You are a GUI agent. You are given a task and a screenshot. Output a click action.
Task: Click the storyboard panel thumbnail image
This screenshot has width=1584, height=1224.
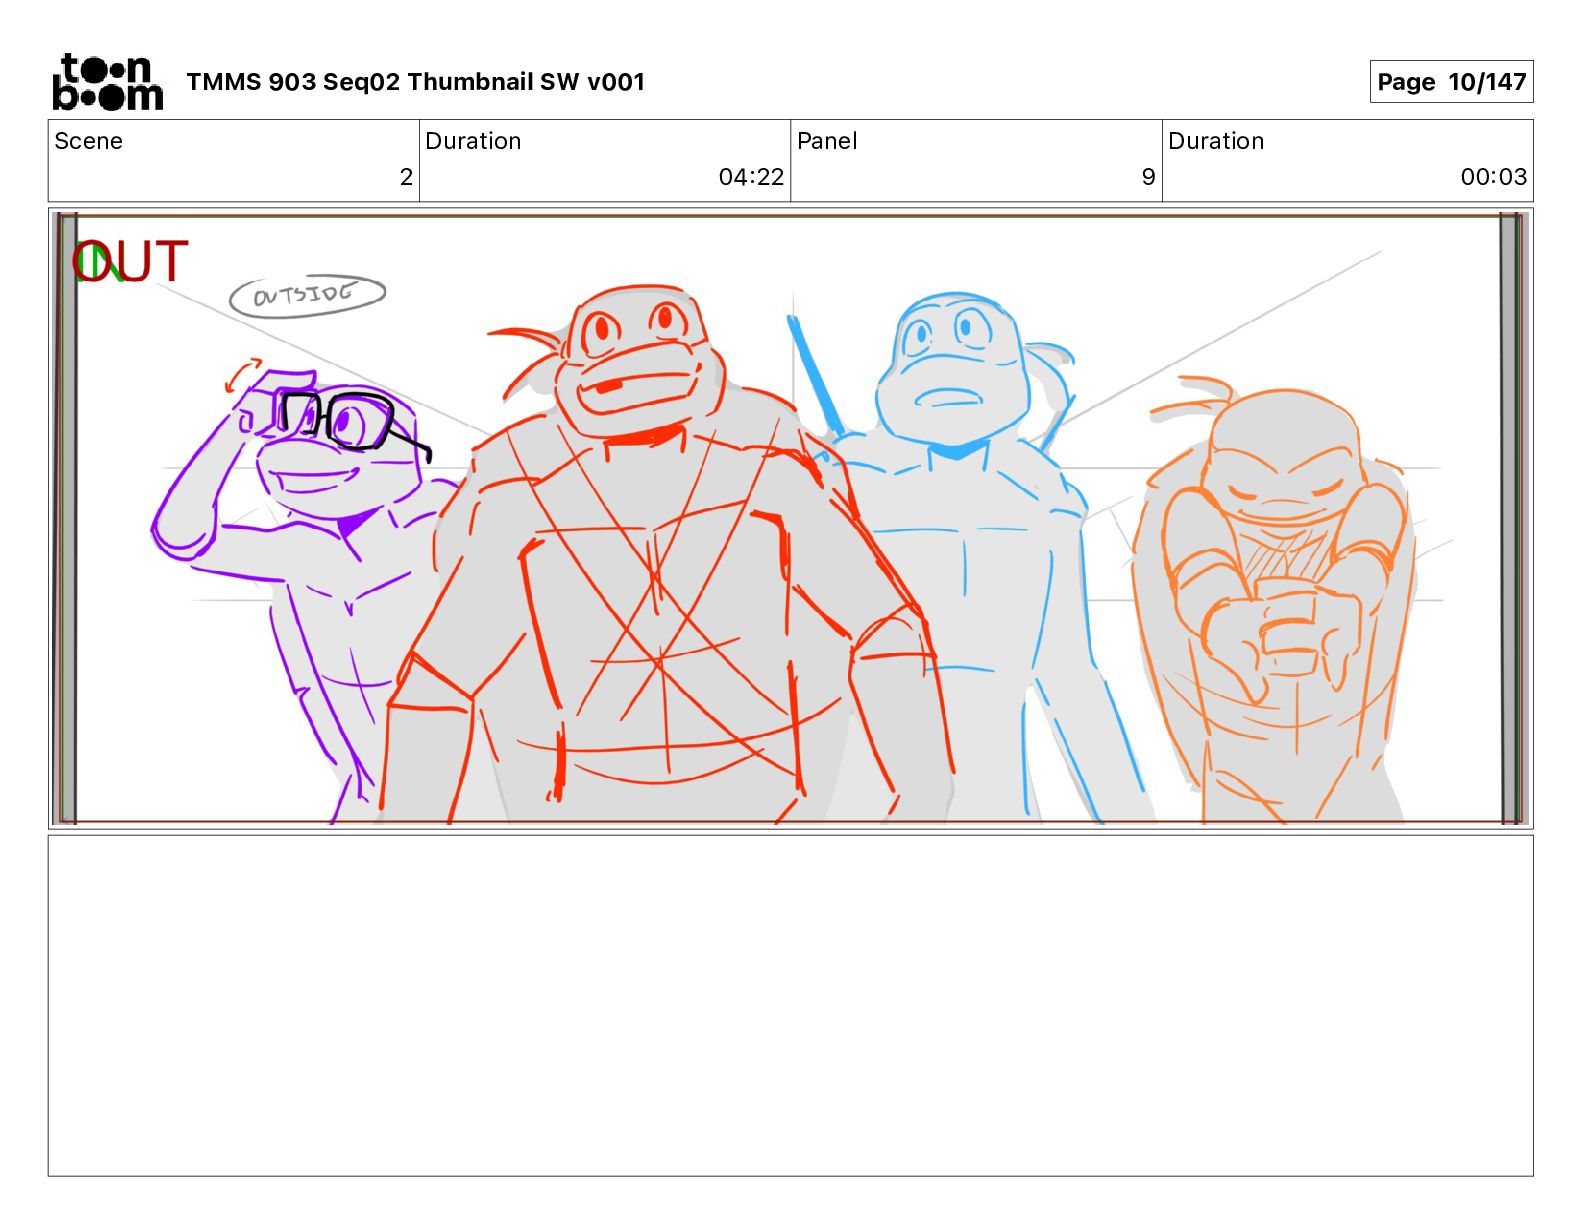[791, 518]
